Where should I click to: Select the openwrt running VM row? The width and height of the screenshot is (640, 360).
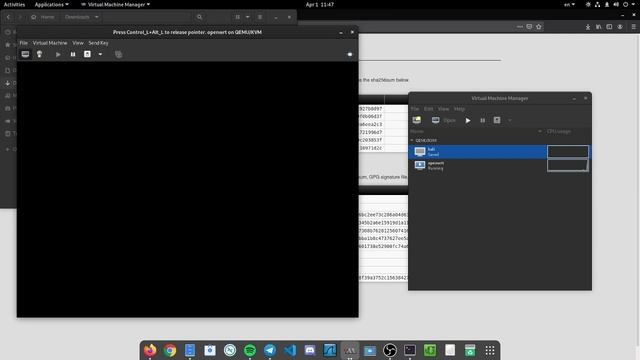pos(500,165)
